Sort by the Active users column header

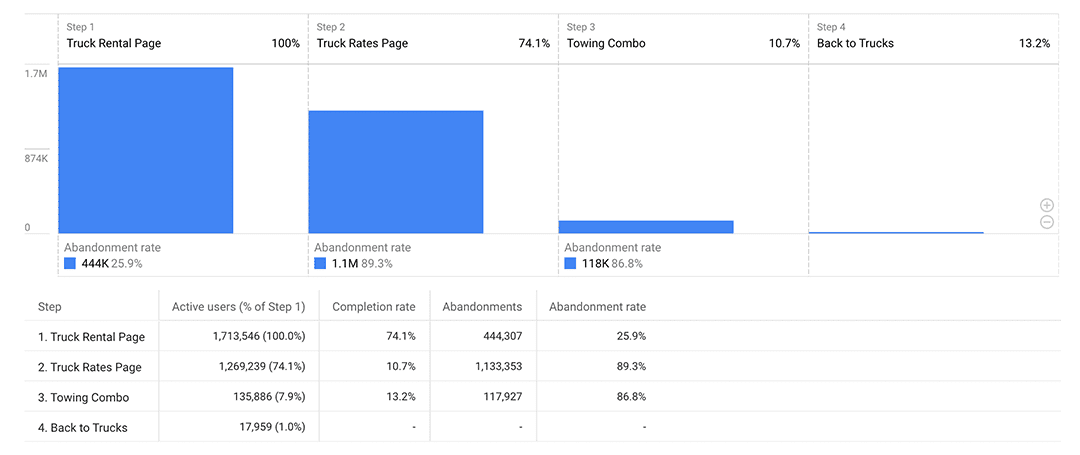click(x=238, y=307)
